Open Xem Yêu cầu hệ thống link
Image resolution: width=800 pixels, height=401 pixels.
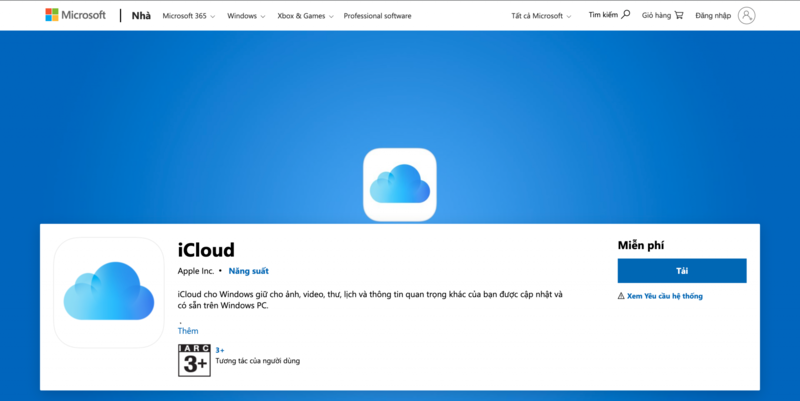[664, 296]
